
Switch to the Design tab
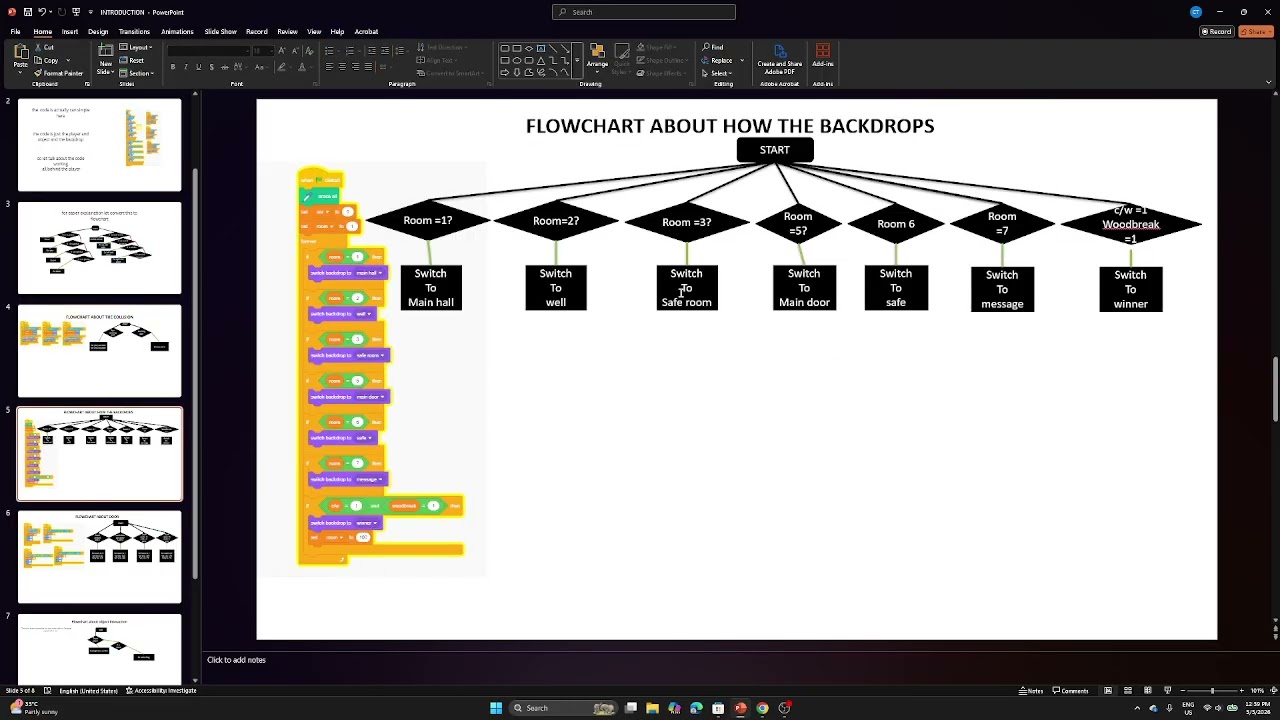pyautogui.click(x=98, y=32)
